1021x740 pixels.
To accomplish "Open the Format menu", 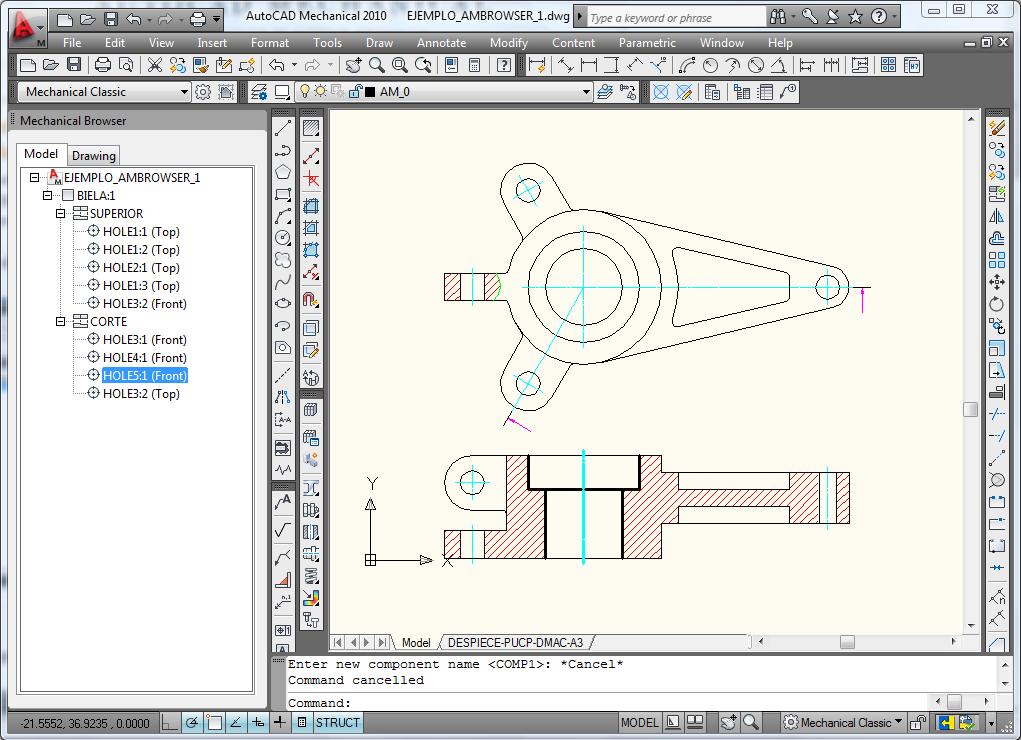I will [270, 43].
